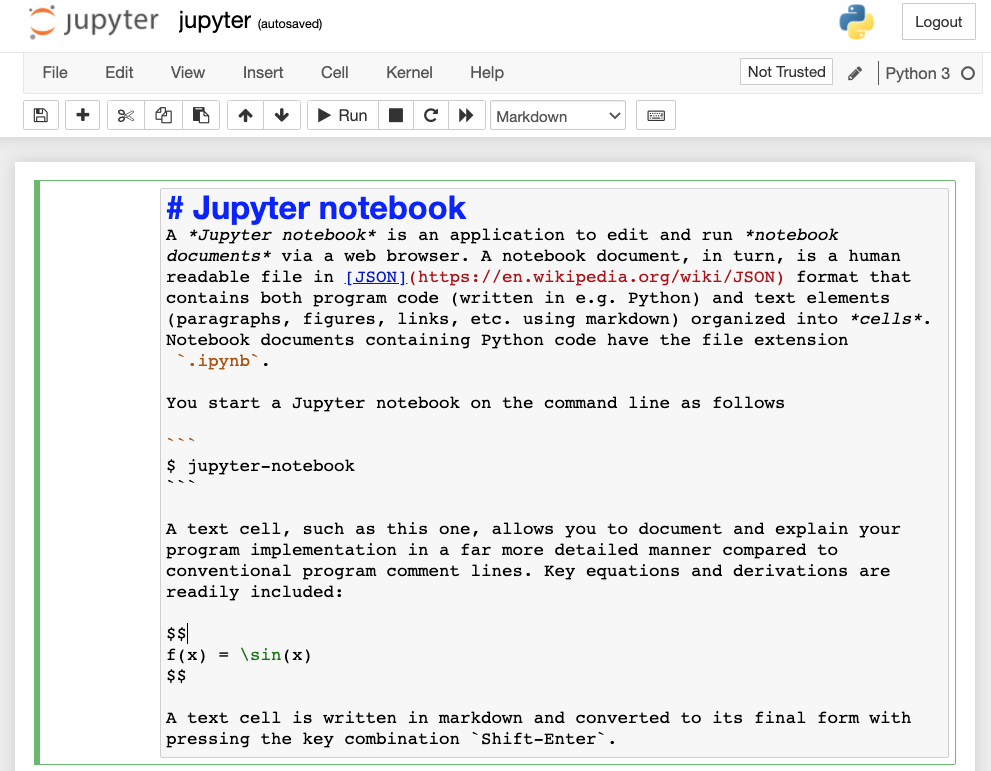
Task: Cut selected cells with scissors icon
Action: click(126, 115)
